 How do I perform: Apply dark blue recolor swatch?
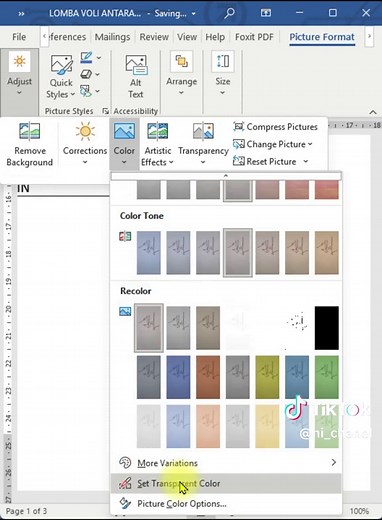click(178, 377)
